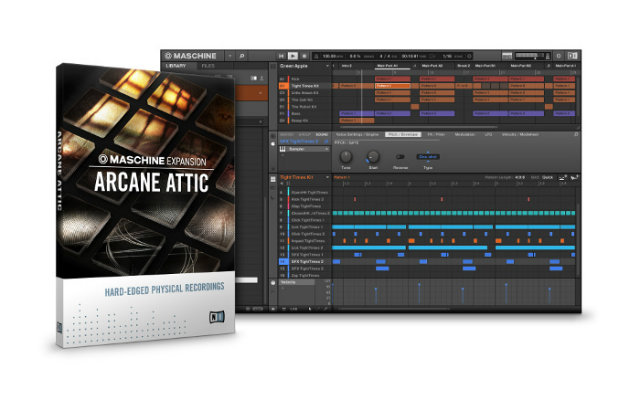Click the magnifier browser icon in header
The width and height of the screenshot is (640, 400).
click(x=242, y=56)
